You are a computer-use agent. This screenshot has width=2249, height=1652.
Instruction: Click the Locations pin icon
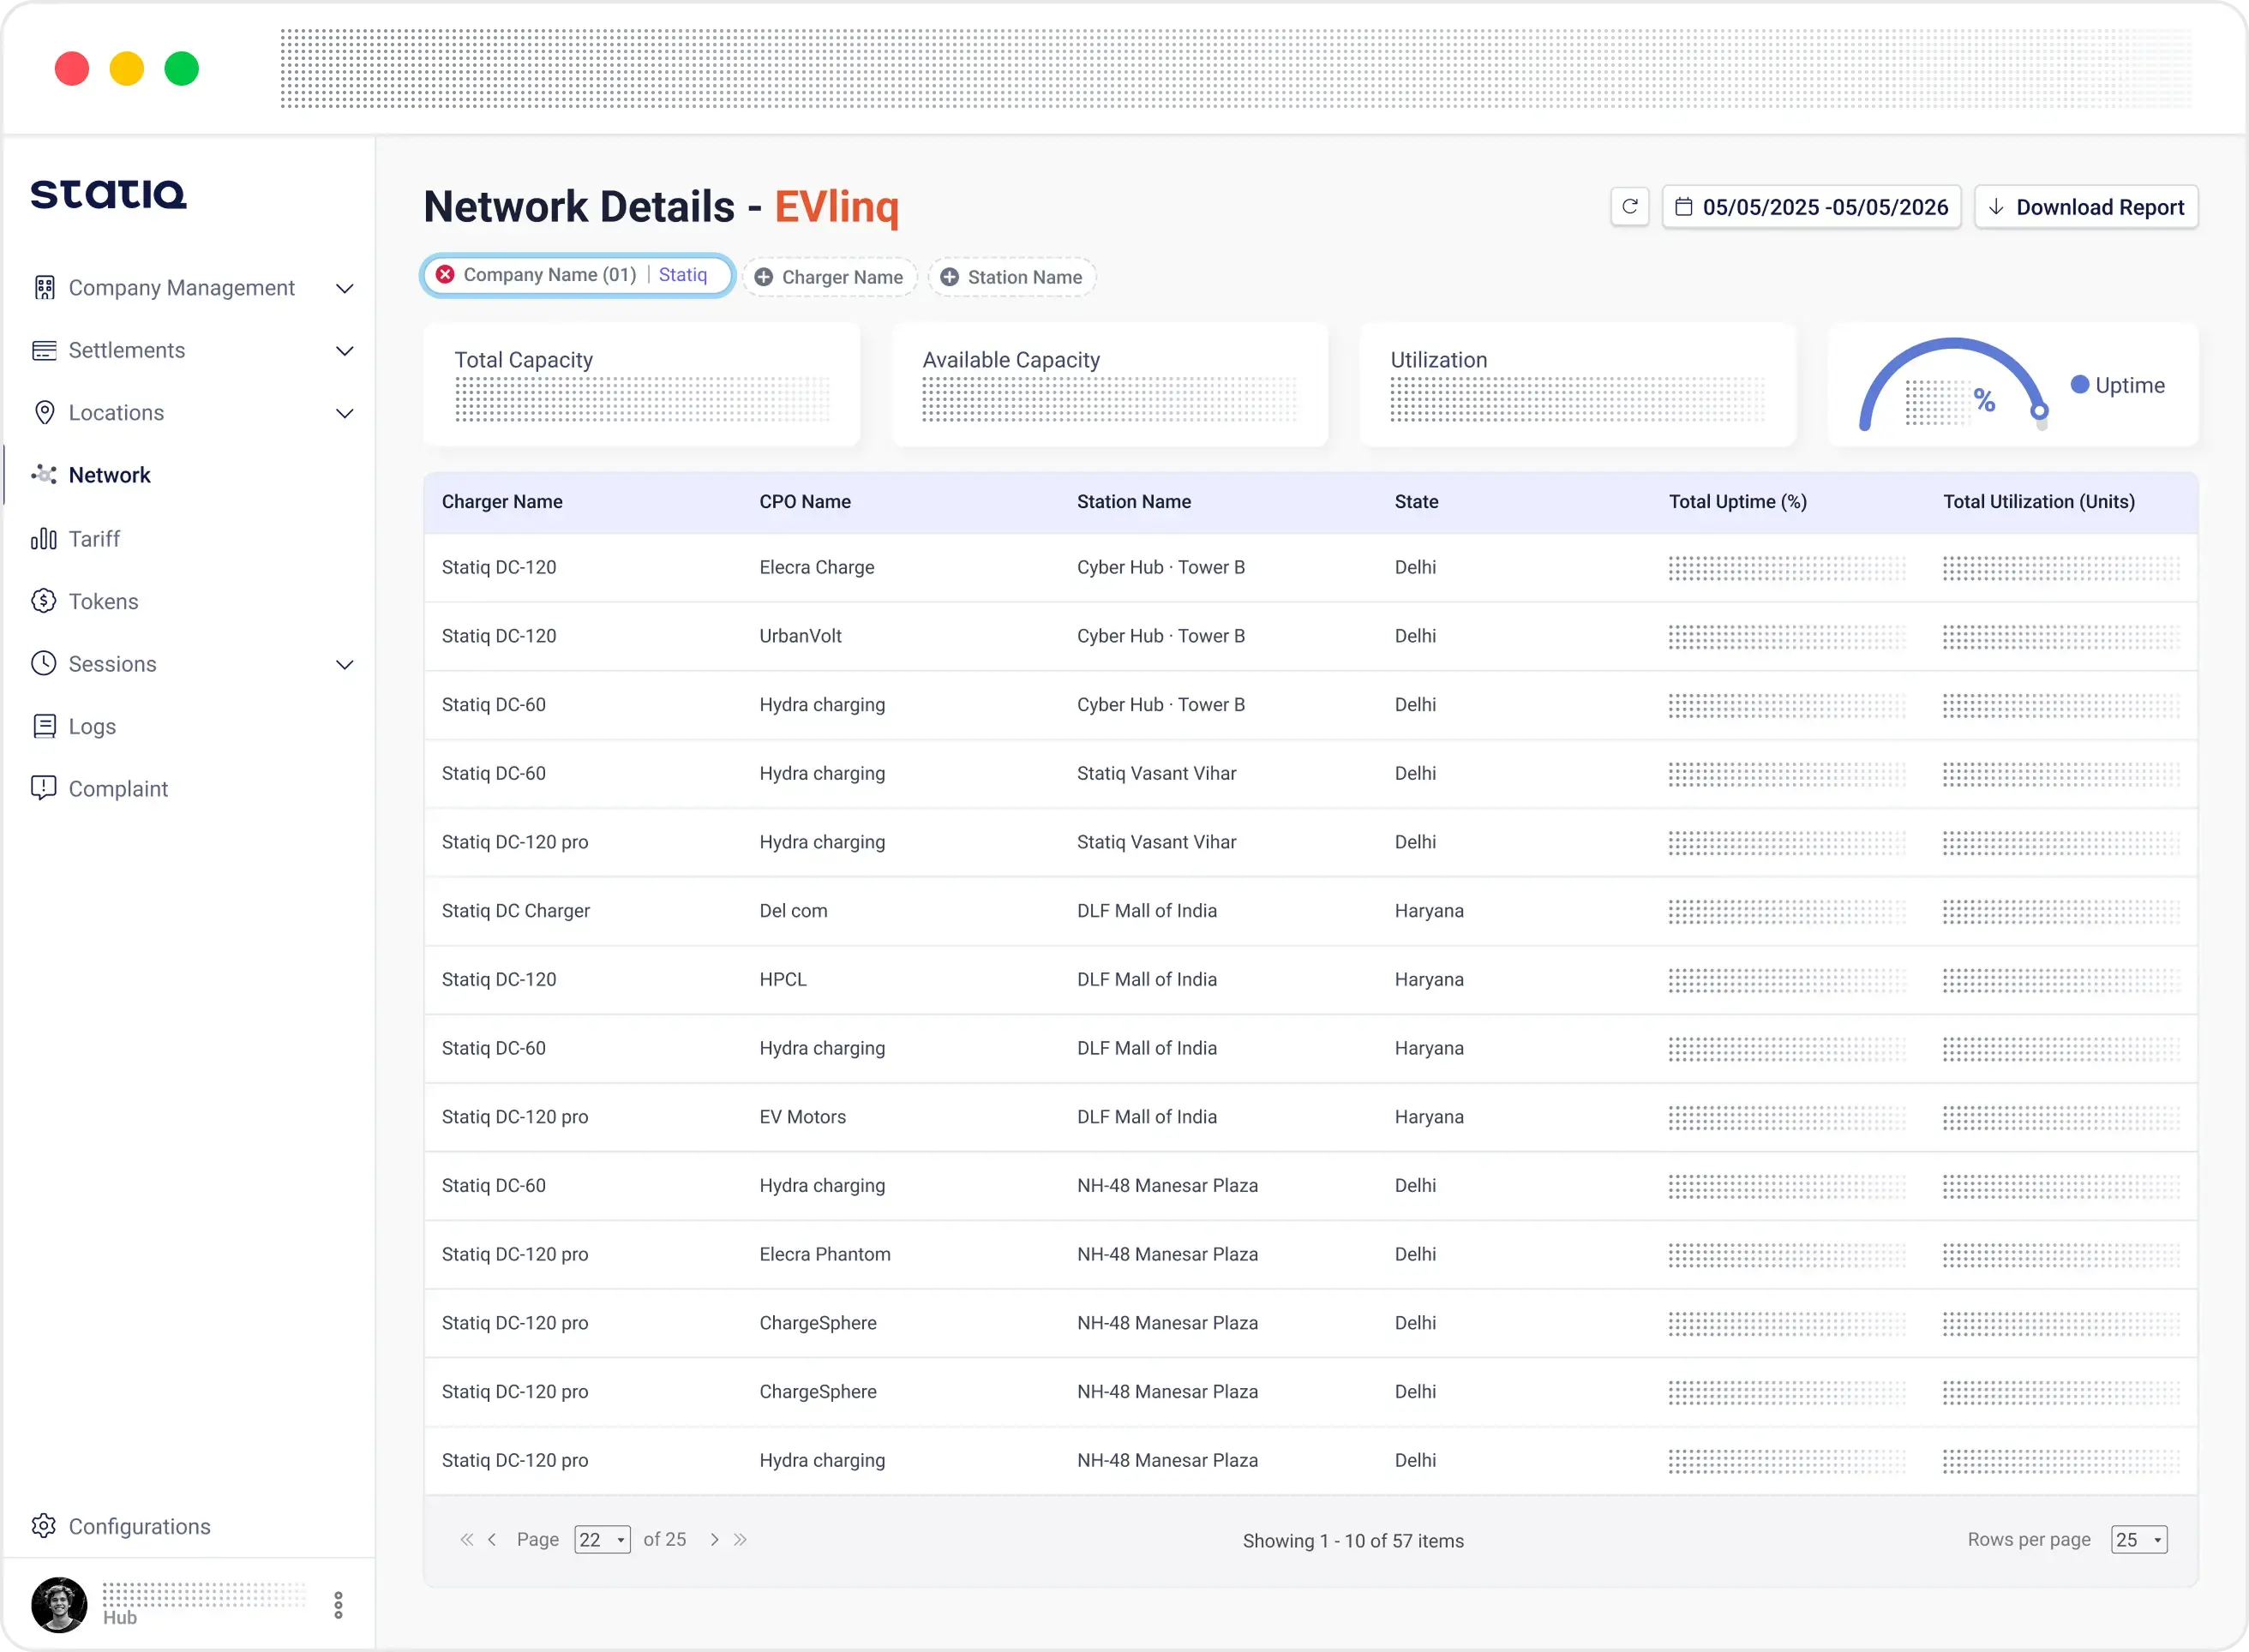point(44,412)
